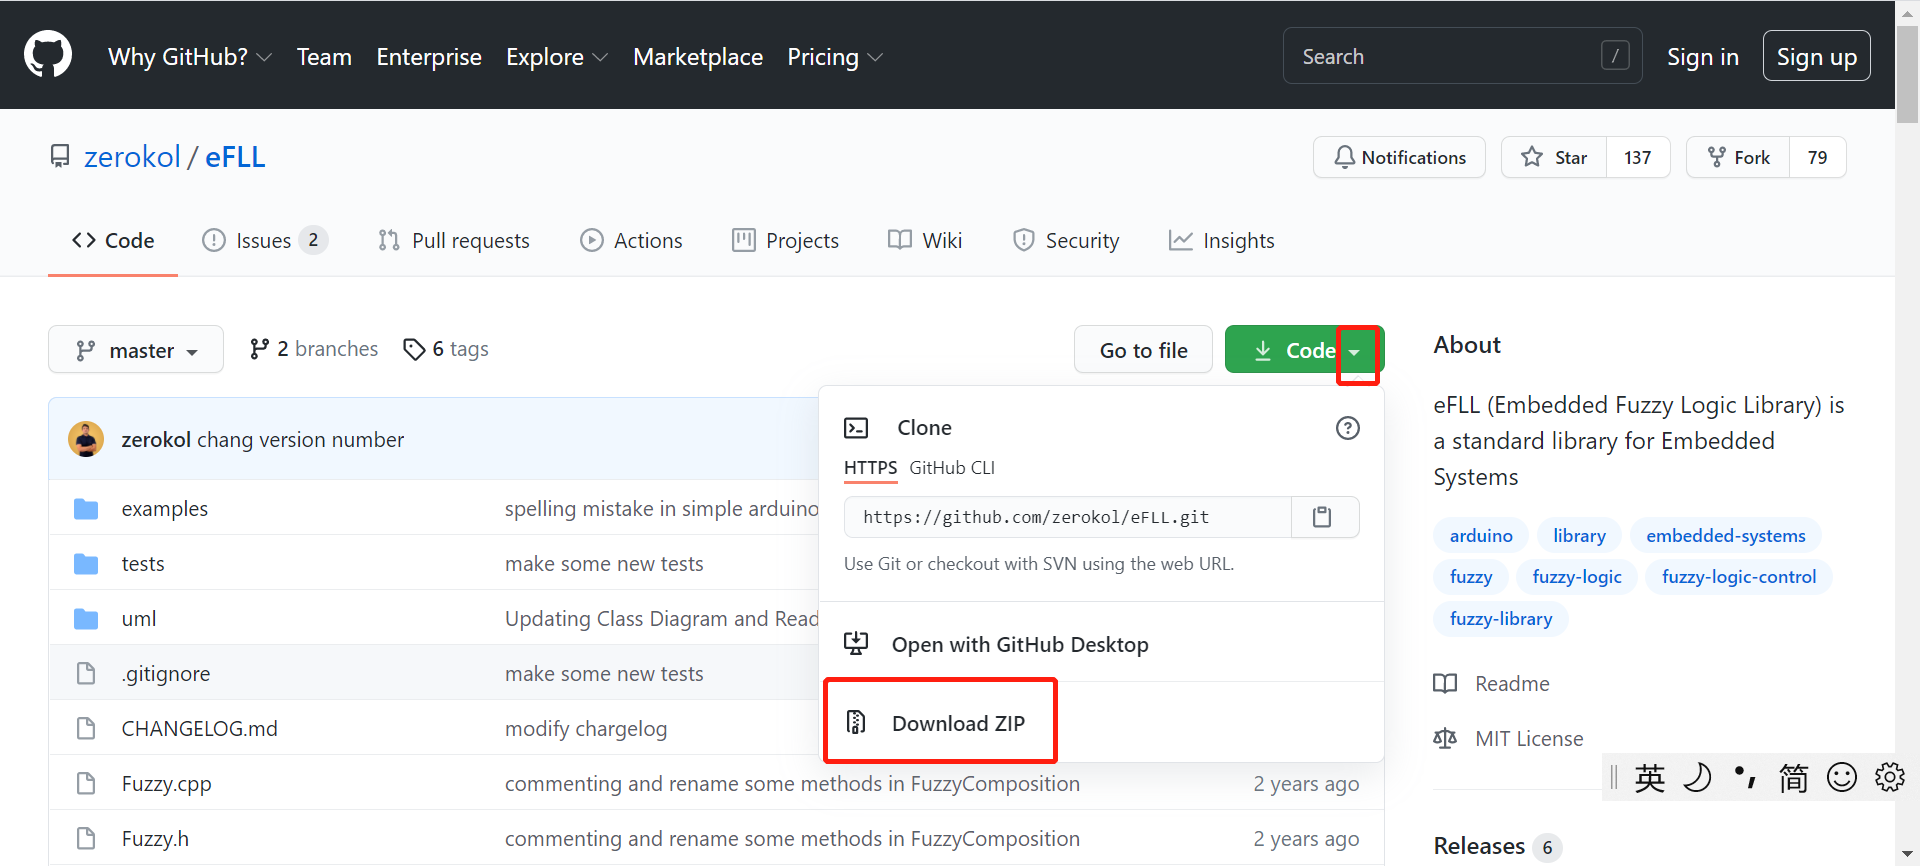Fork the repository
The width and height of the screenshot is (1920, 866).
tap(1738, 157)
